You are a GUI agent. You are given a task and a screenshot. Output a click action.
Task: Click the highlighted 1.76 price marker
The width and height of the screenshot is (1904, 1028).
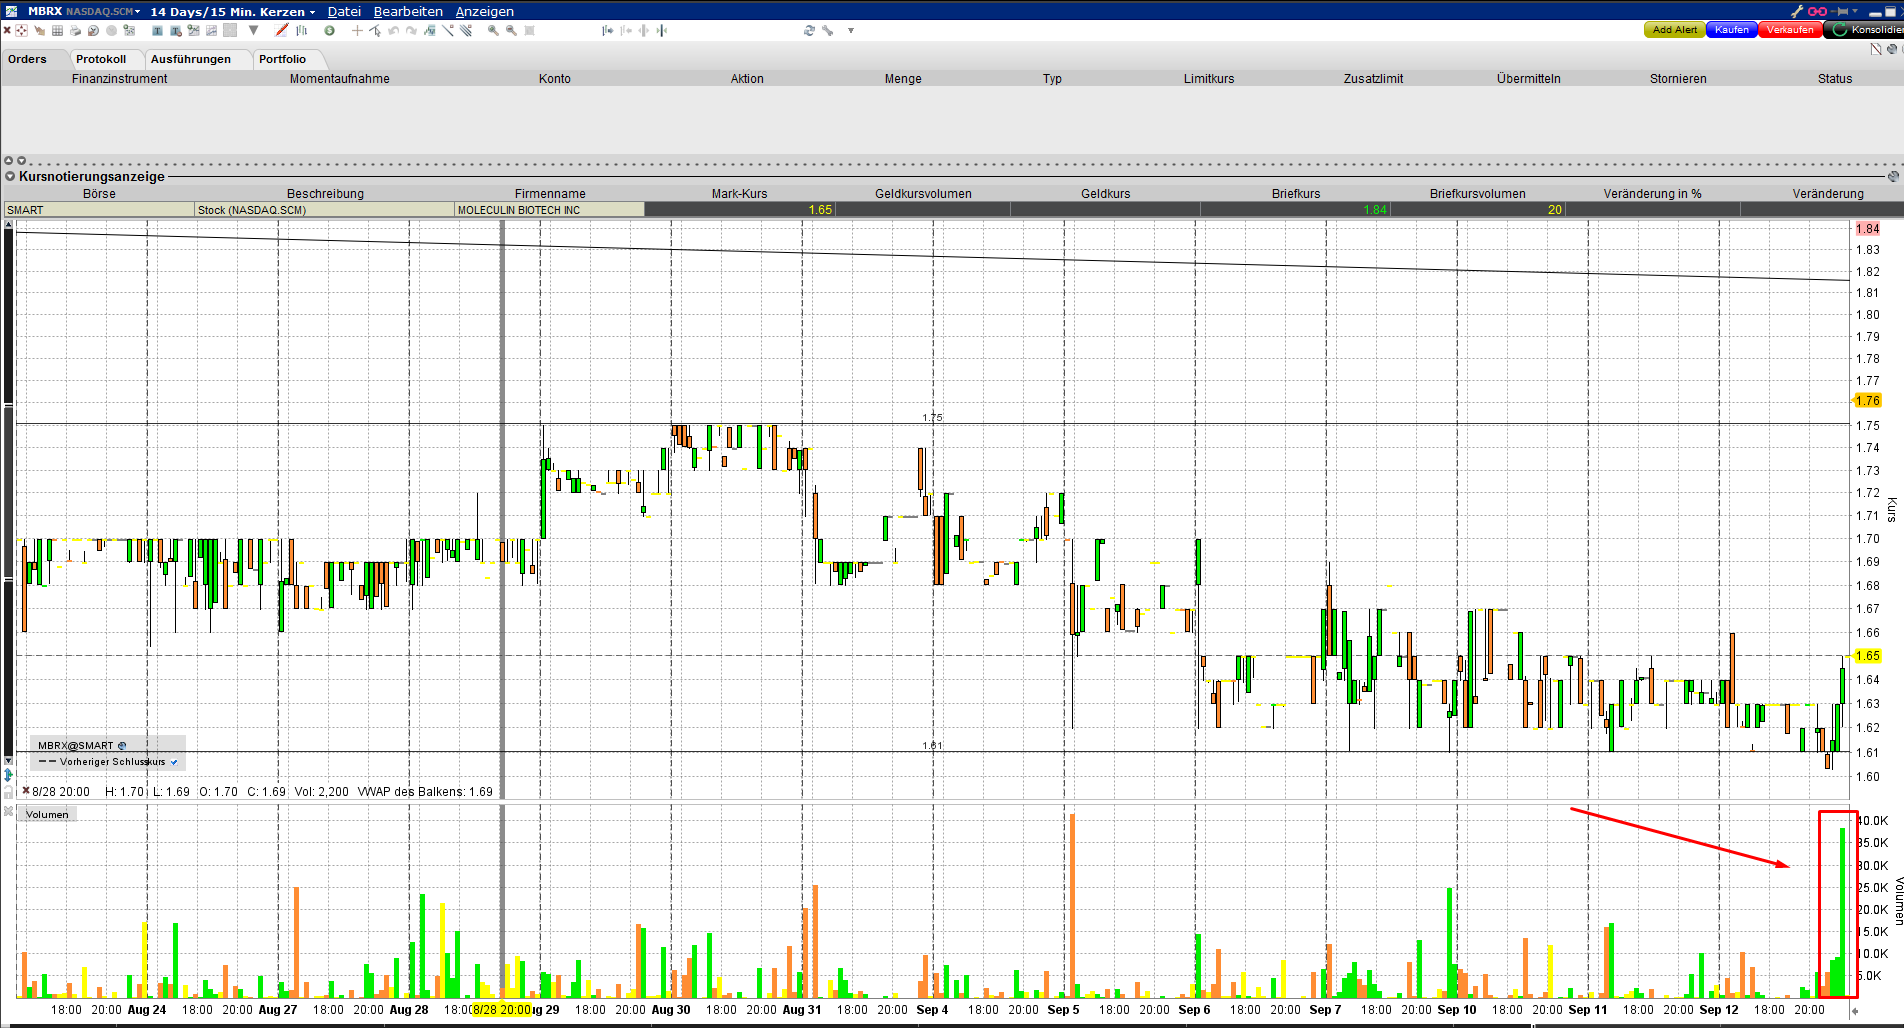pos(1867,400)
